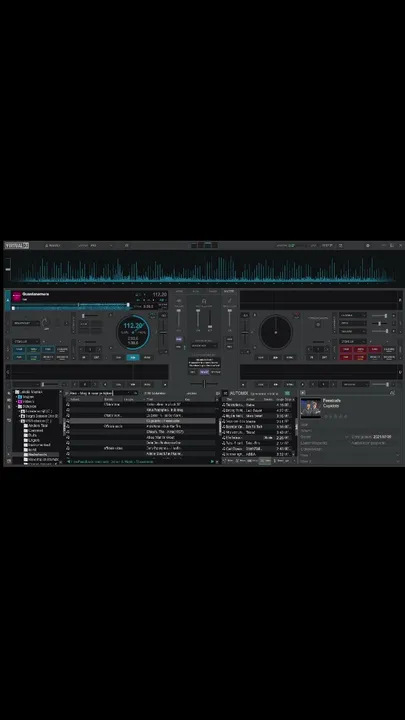Image resolution: width=405 pixels, height=720 pixels.
Task: Start playback on the left deck
Action: tap(133, 357)
